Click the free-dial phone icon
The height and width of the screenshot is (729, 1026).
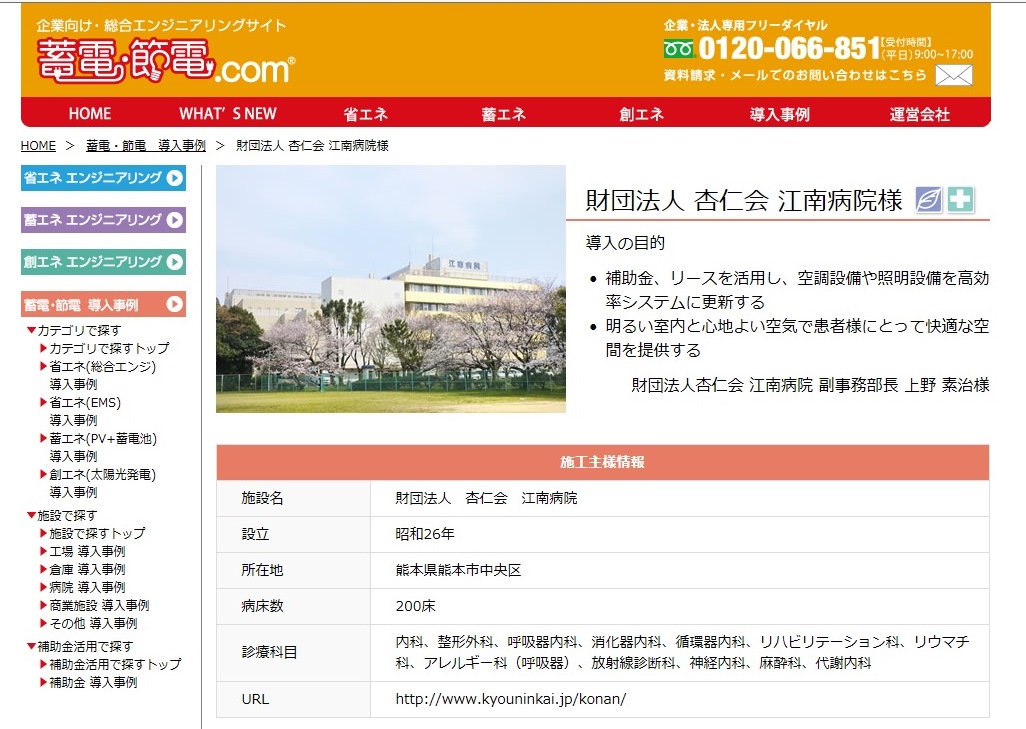(679, 49)
